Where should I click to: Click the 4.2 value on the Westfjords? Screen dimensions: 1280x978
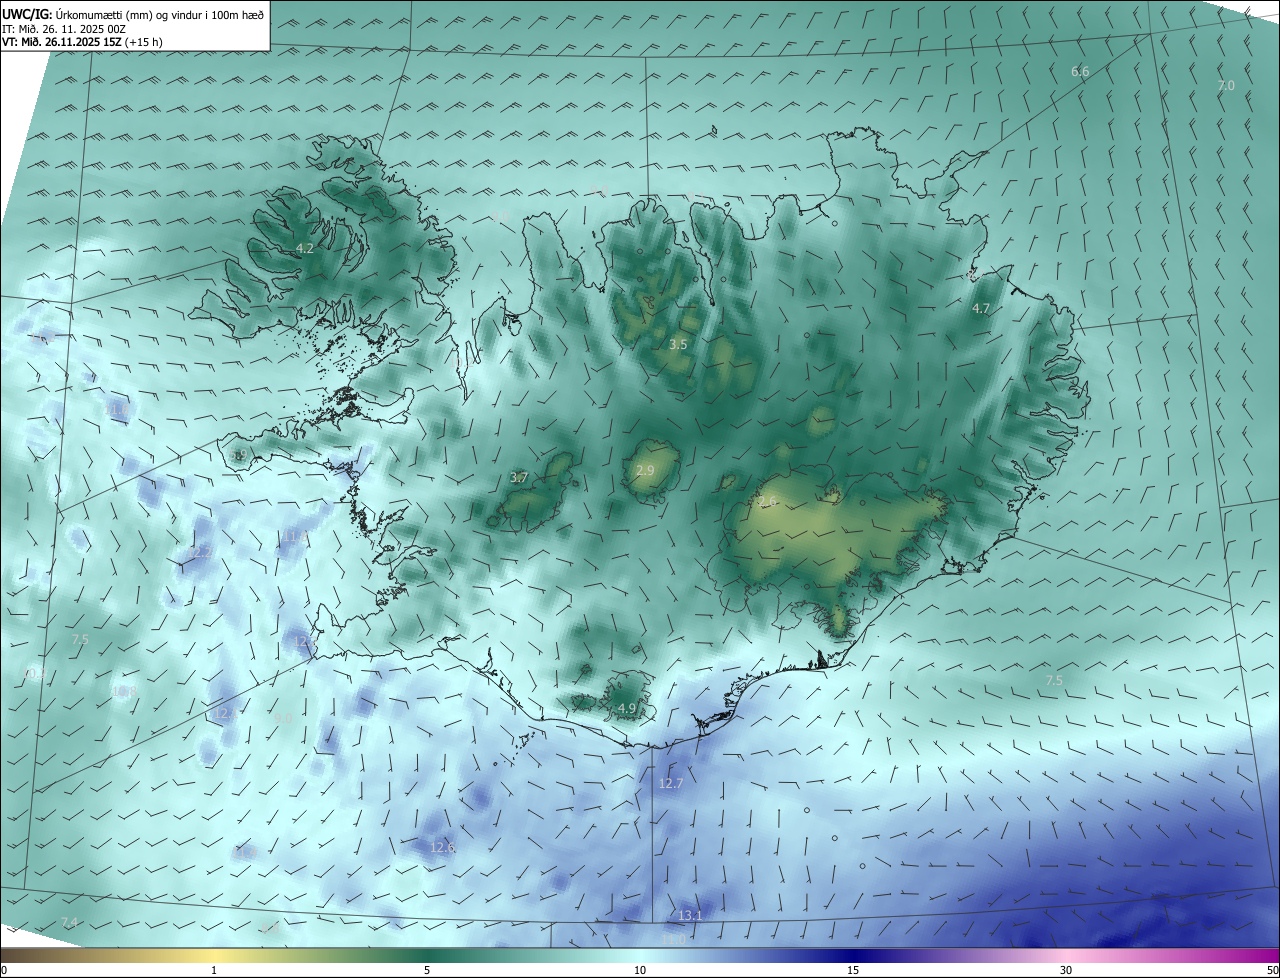pyautogui.click(x=305, y=248)
